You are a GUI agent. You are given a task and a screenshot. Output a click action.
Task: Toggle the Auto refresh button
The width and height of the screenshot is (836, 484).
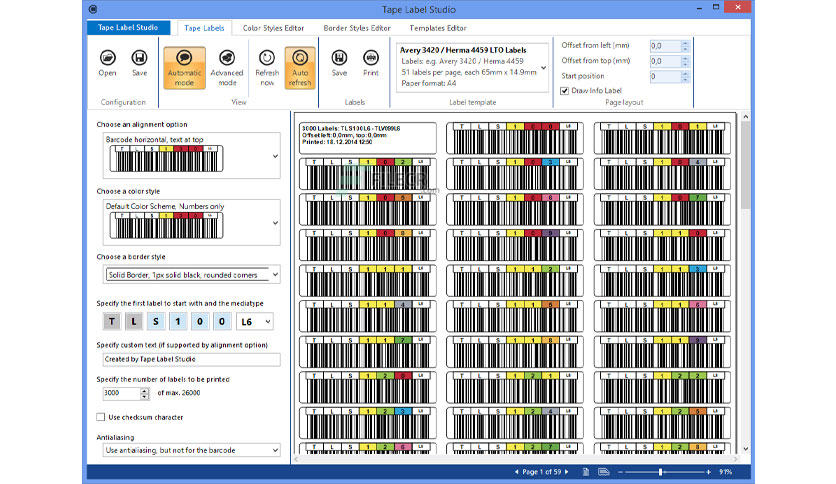[x=300, y=68]
